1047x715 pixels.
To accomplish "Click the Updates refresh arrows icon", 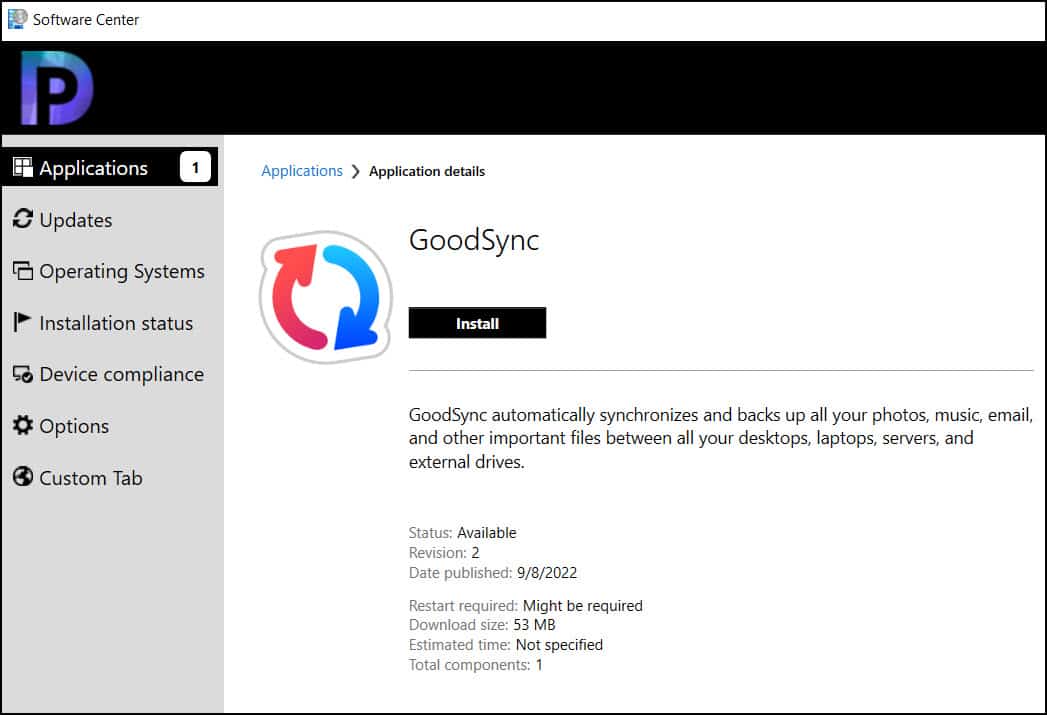I will 23,219.
